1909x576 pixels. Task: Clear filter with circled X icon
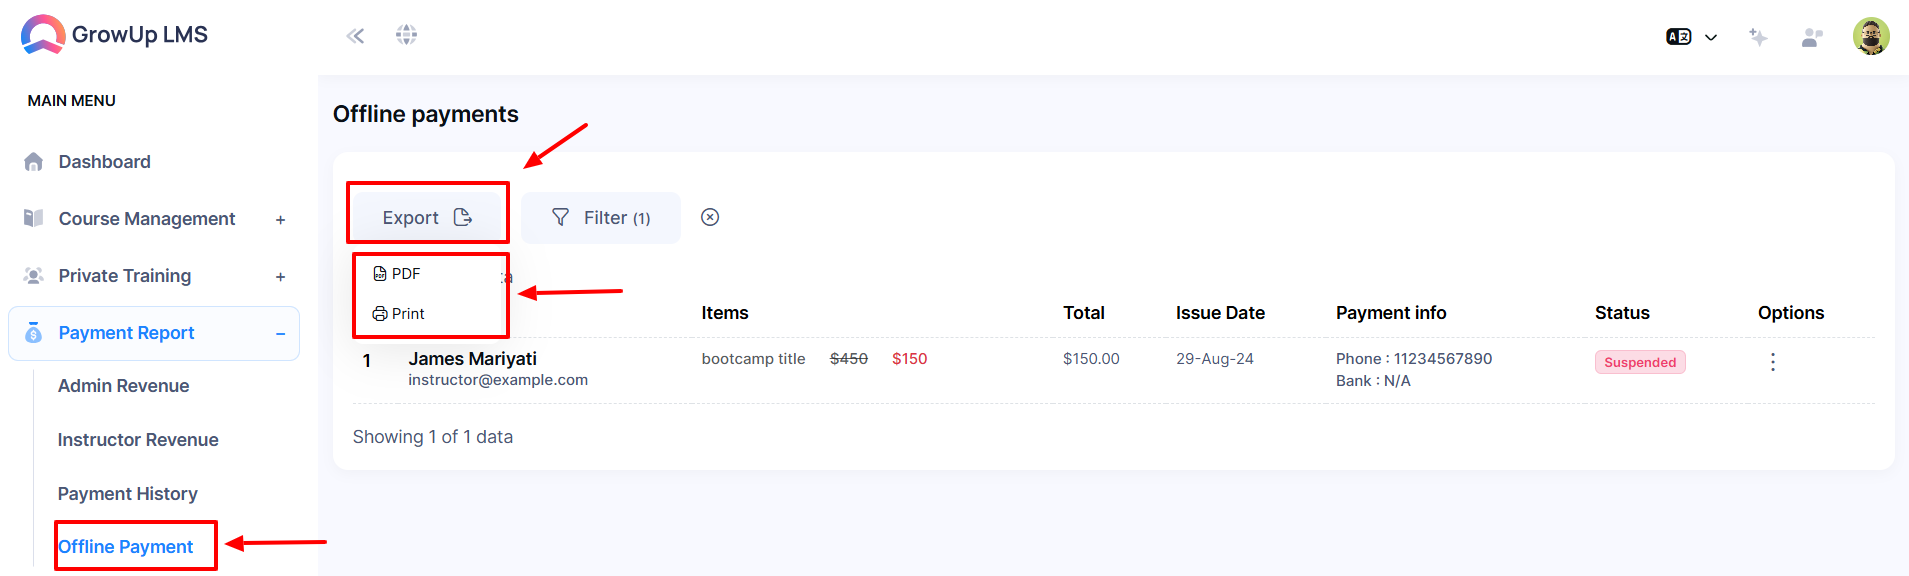(x=710, y=217)
